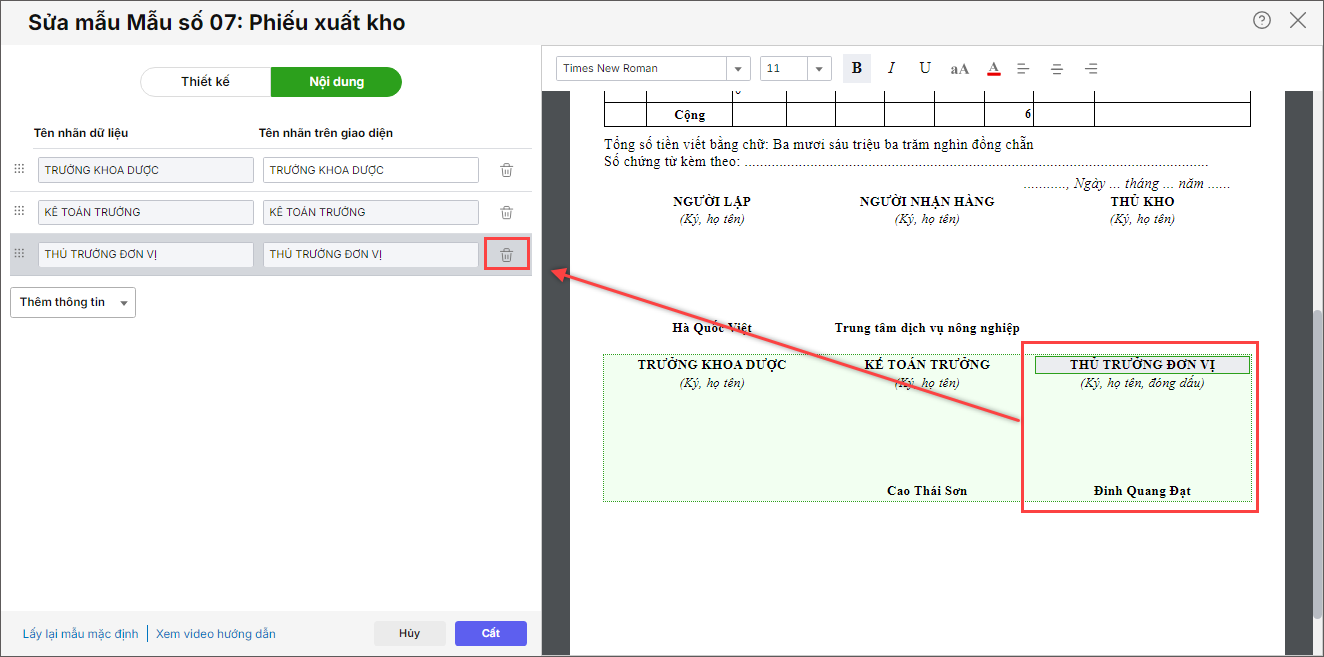Click NGƯỜI LẬP heading in preview

[x=712, y=202]
